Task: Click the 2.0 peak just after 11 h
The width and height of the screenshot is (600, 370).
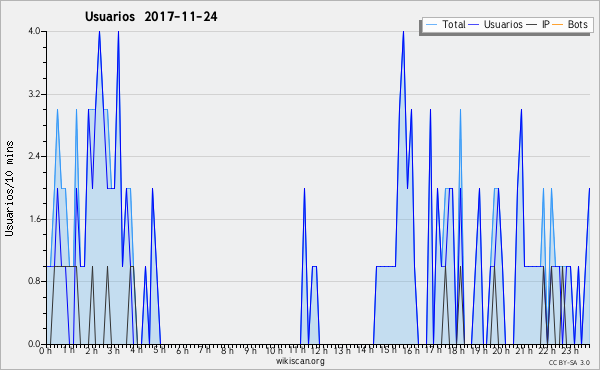Action: [304, 189]
